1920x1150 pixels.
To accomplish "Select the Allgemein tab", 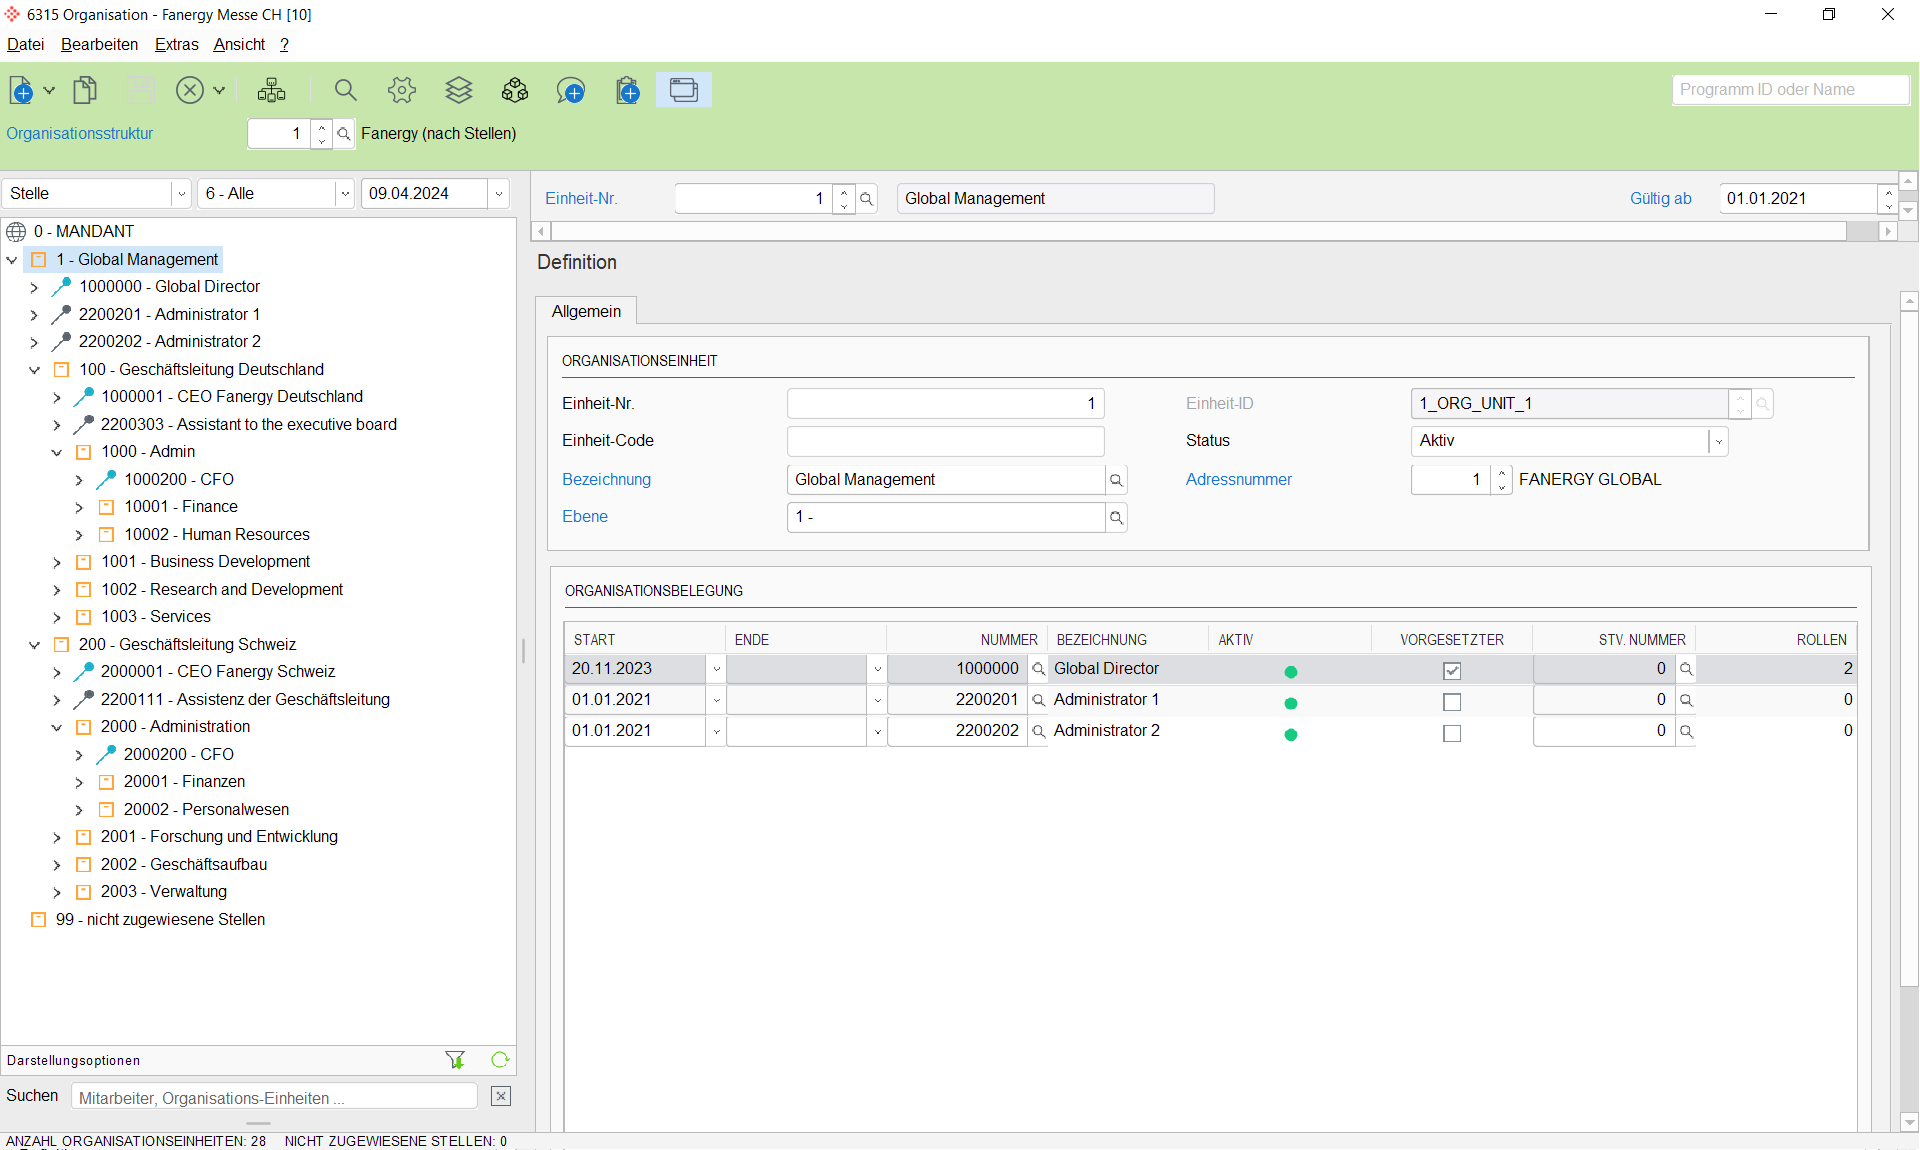I will coord(586,311).
